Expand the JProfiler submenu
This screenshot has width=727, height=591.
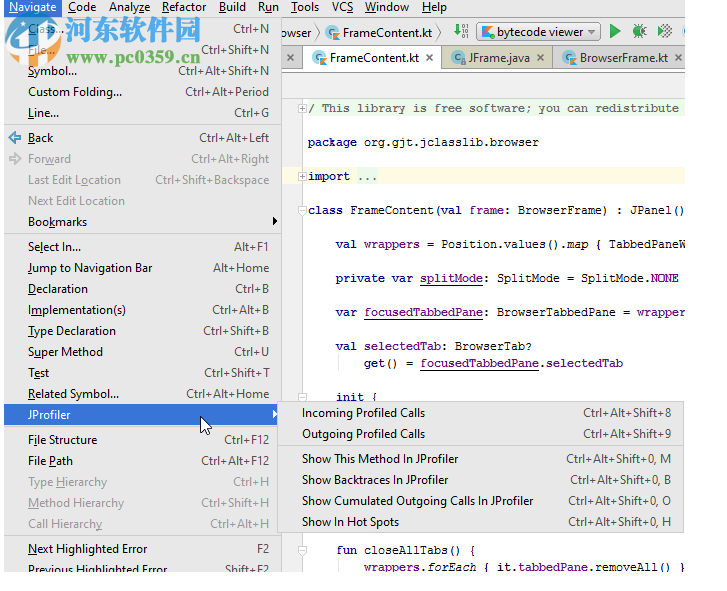click(x=142, y=414)
